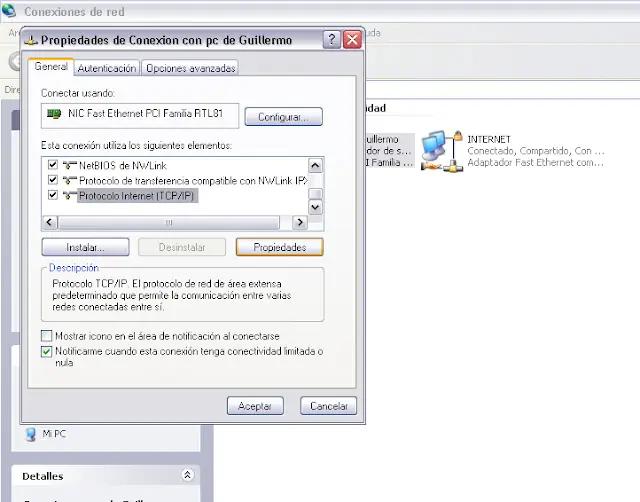Uncheck the Protocolo Internet (TCP/IP) checkbox
Image resolution: width=640 pixels, height=502 pixels.
point(53,195)
